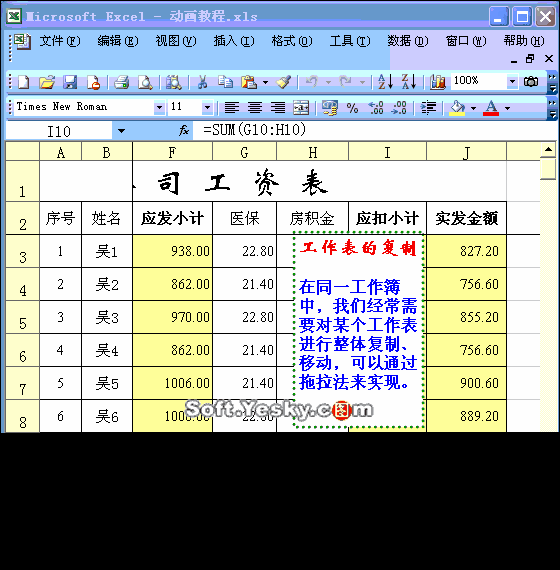Cut selection with the scissors icon

click(x=202, y=82)
